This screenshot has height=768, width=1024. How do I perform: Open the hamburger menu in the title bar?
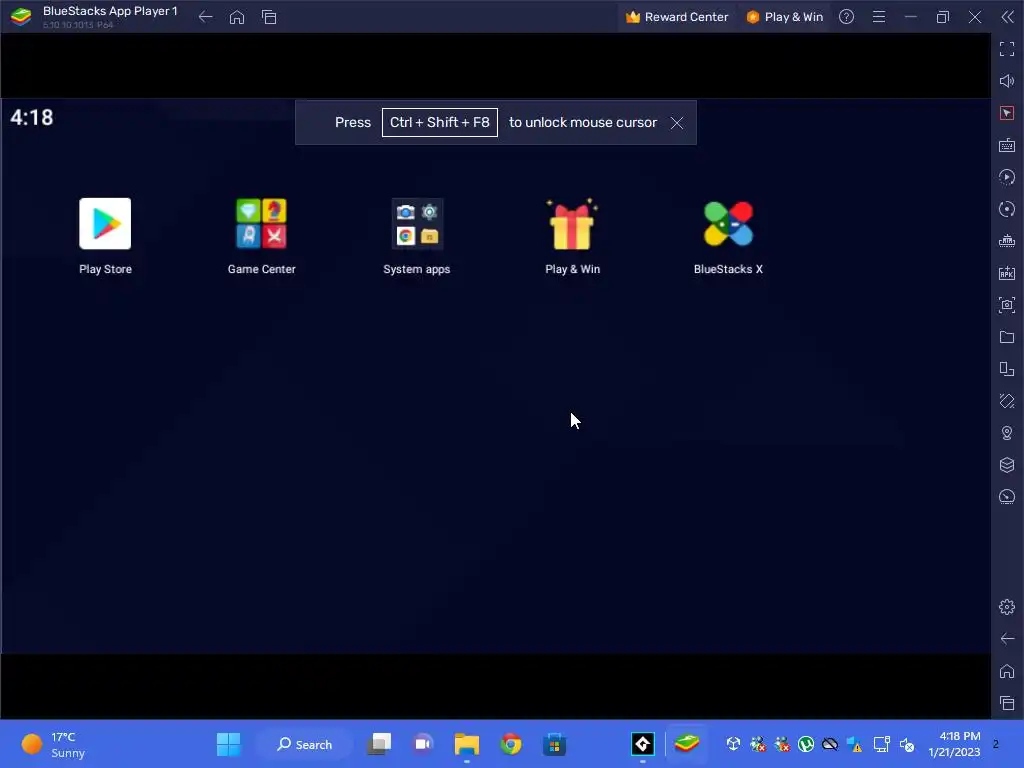[x=879, y=17]
